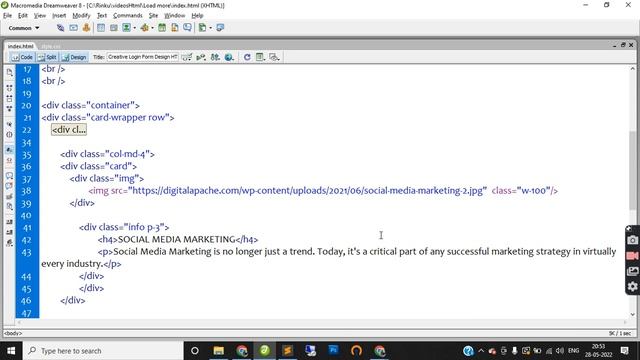Viewport: 640px width, 360px height.
Task: Open the Window menu
Action: click(x=174, y=15)
